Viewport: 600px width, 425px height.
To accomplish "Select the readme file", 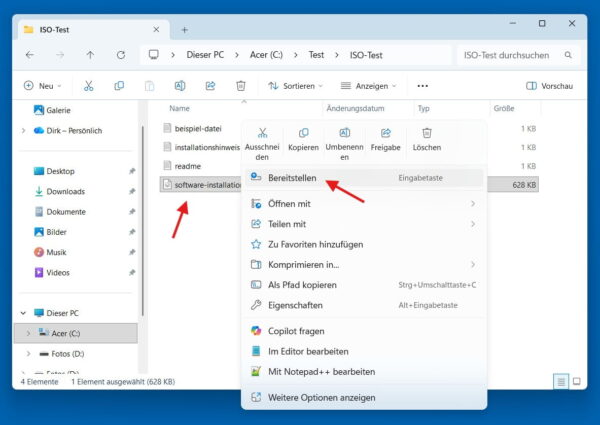I will 188,166.
